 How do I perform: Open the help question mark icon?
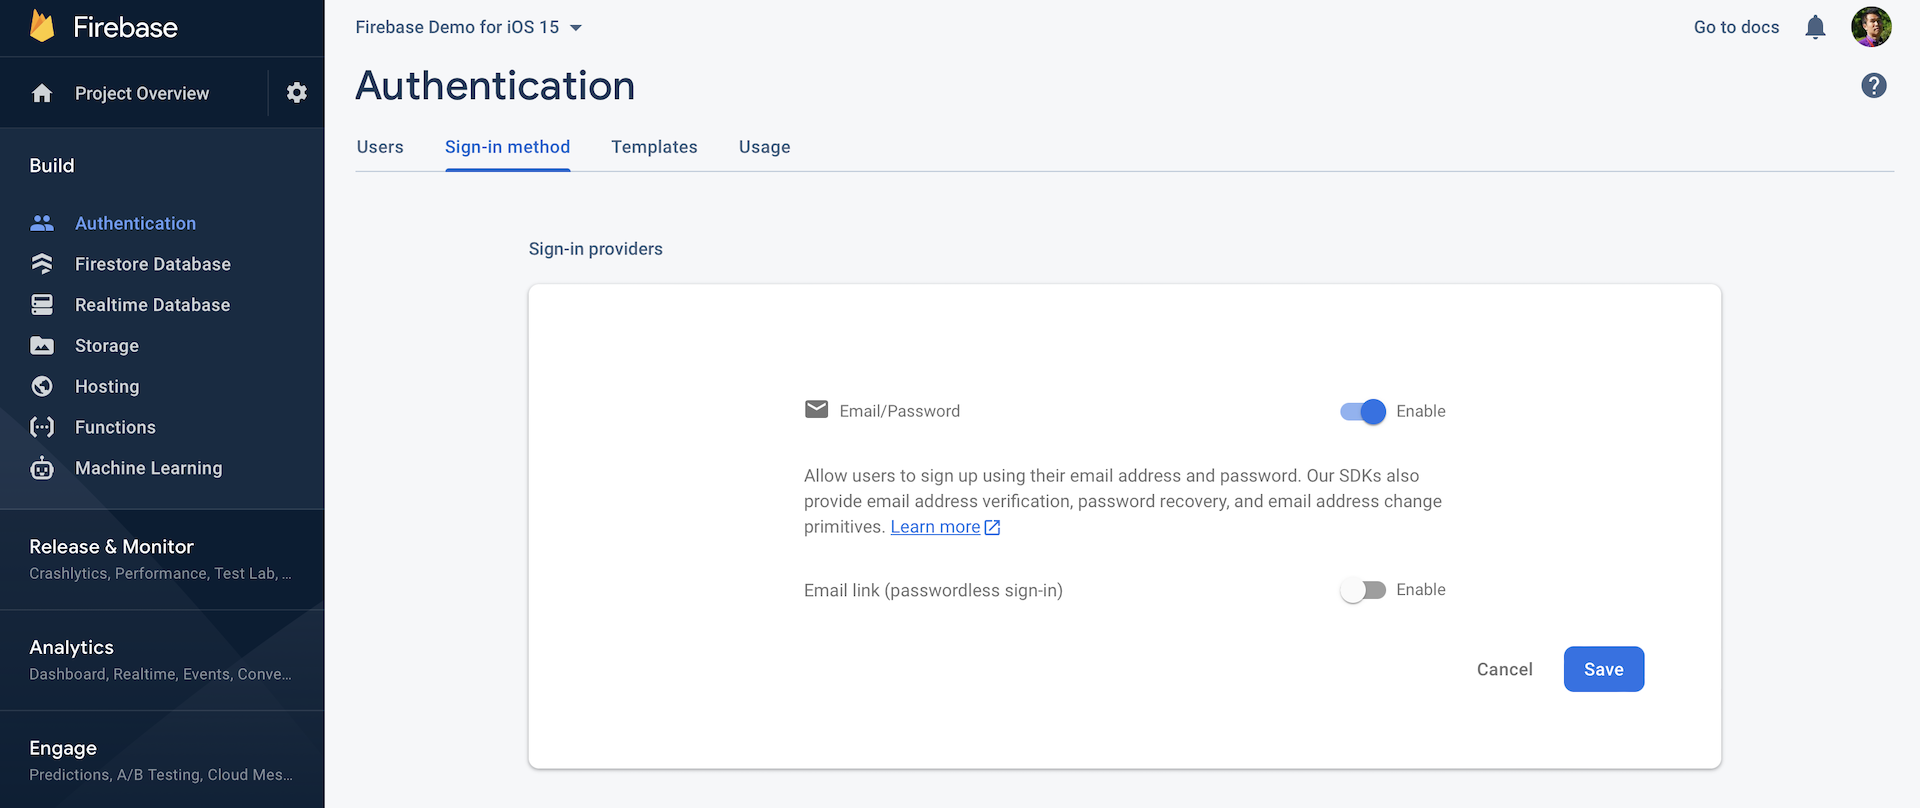[1873, 86]
